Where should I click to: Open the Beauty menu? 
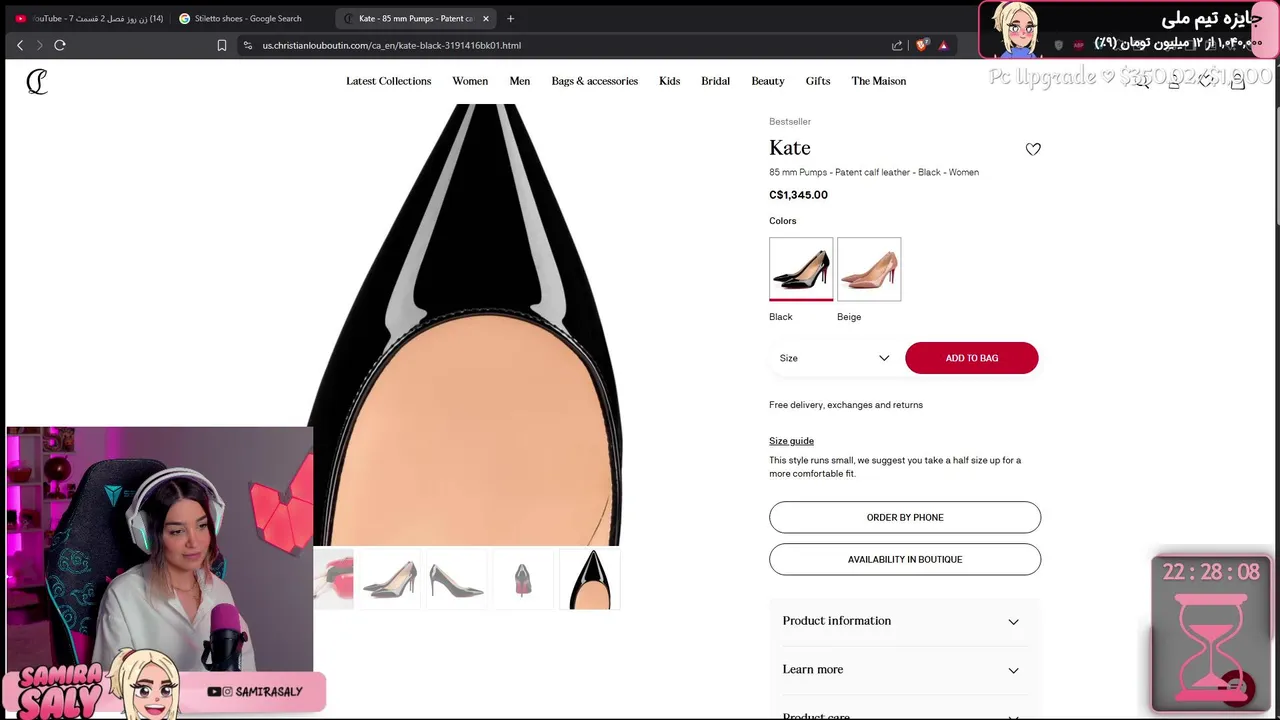pos(768,81)
